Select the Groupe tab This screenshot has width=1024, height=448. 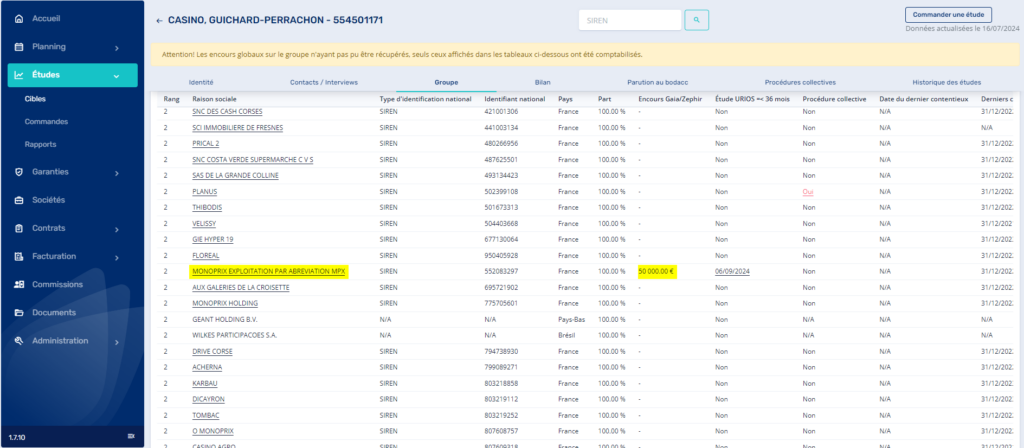[446, 82]
